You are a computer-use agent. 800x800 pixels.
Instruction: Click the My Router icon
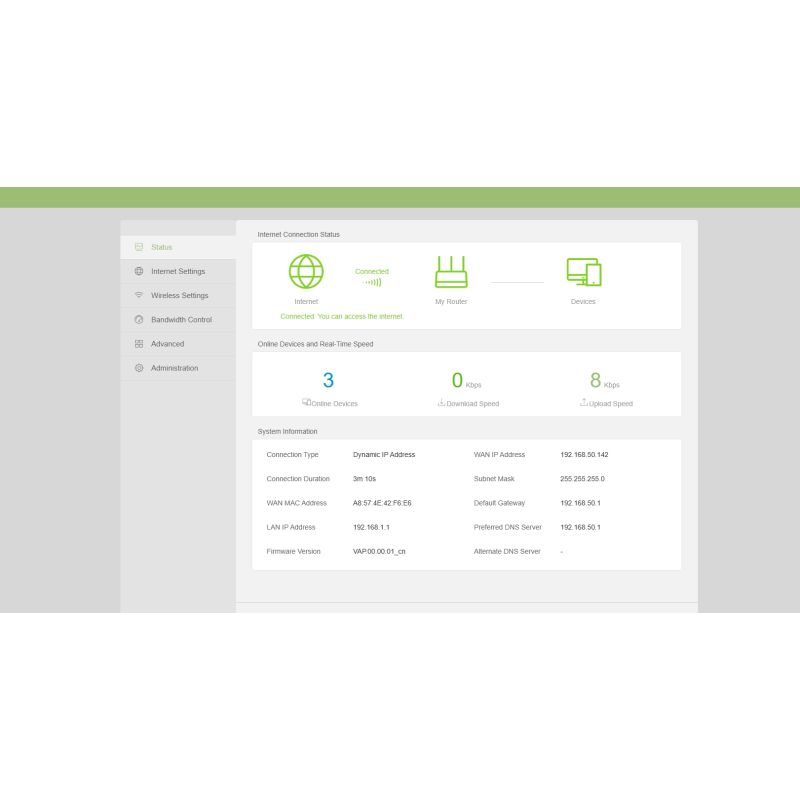coord(451,272)
